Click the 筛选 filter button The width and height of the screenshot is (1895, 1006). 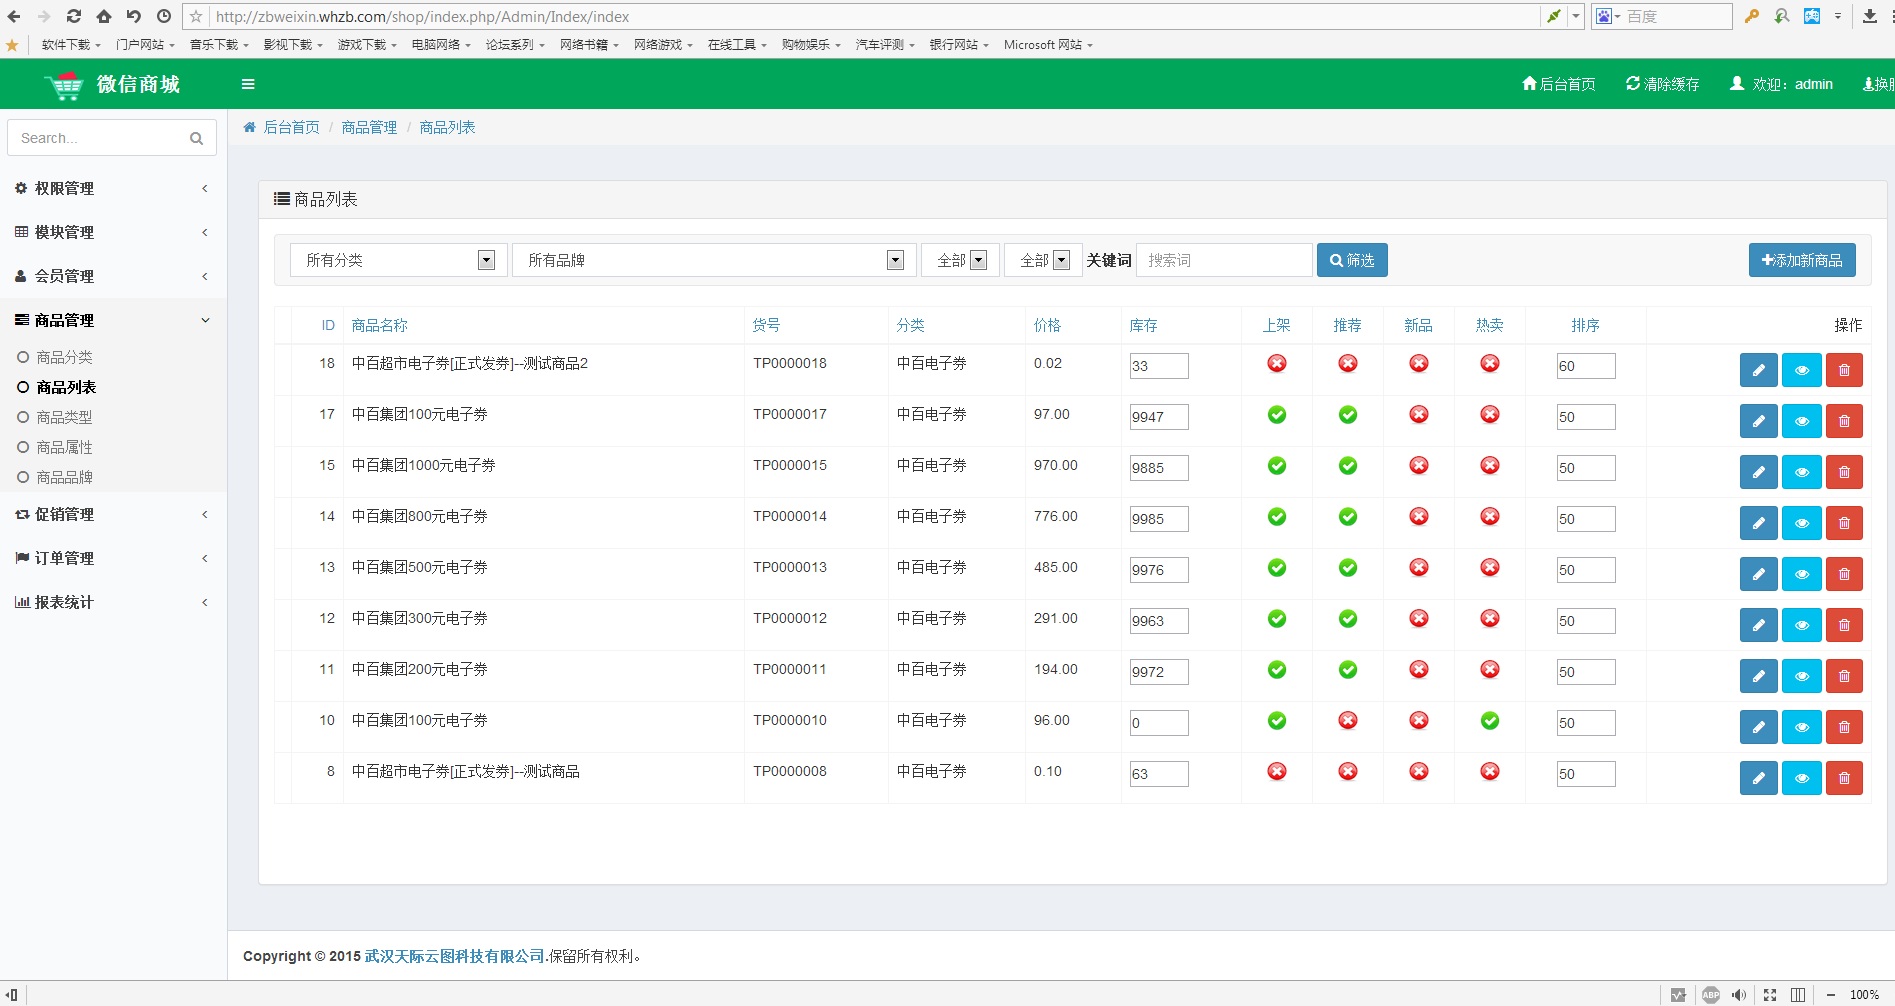(x=1352, y=260)
